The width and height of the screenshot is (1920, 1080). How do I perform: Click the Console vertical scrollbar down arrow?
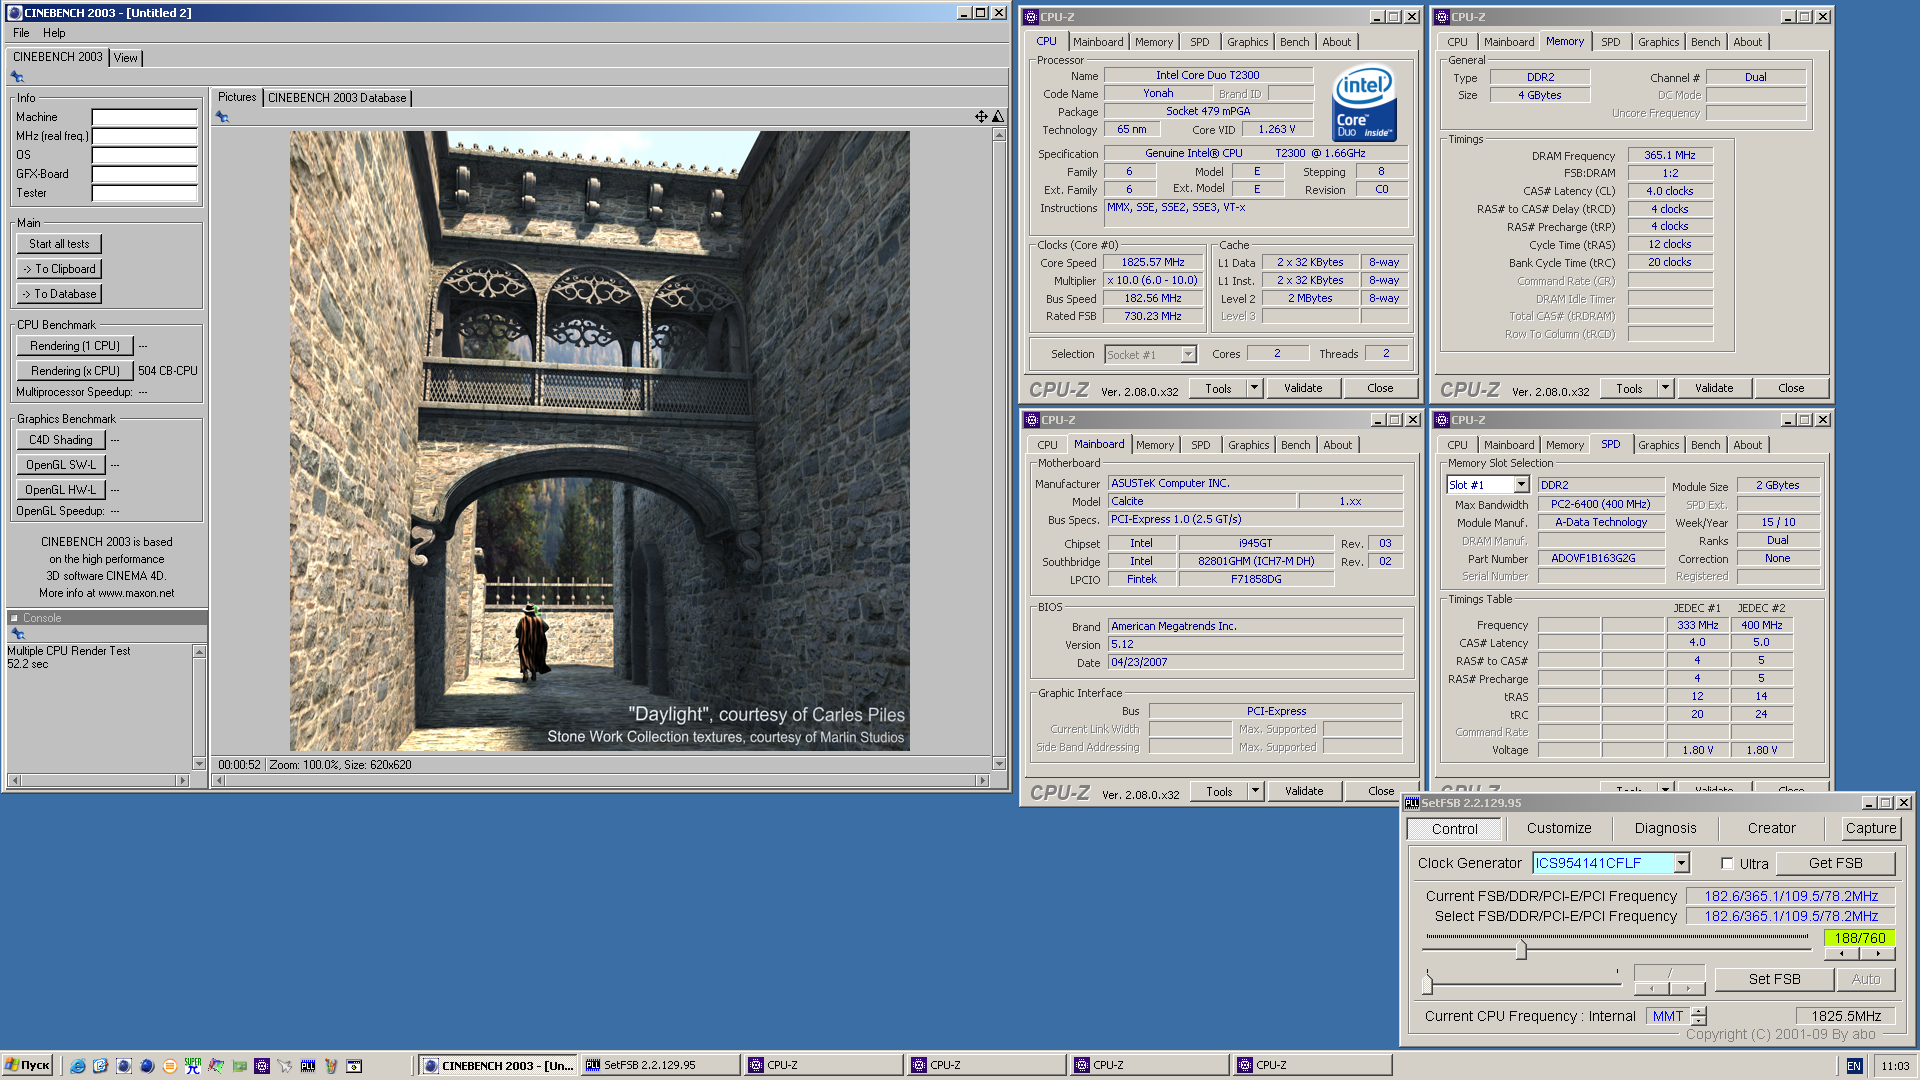(x=199, y=764)
